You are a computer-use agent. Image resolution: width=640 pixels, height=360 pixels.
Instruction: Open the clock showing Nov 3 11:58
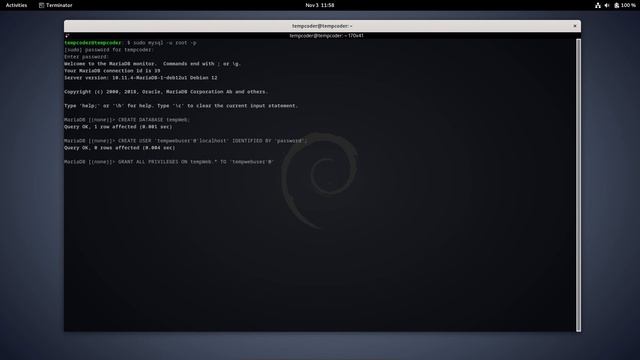click(320, 5)
